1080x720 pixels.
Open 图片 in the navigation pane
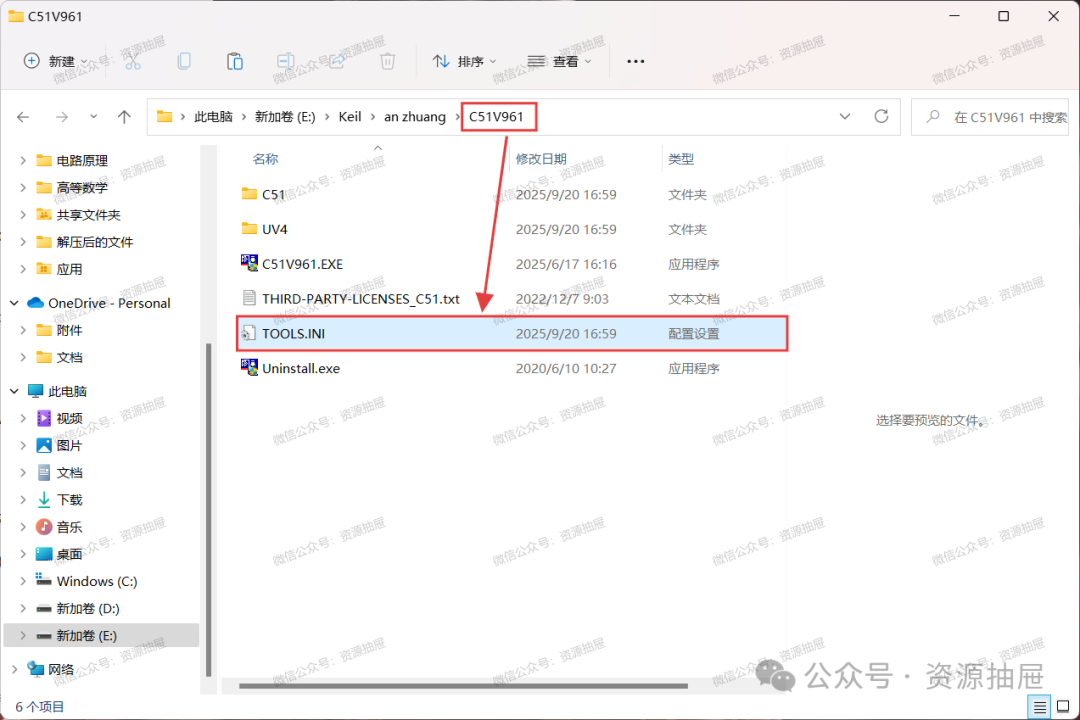(69, 446)
